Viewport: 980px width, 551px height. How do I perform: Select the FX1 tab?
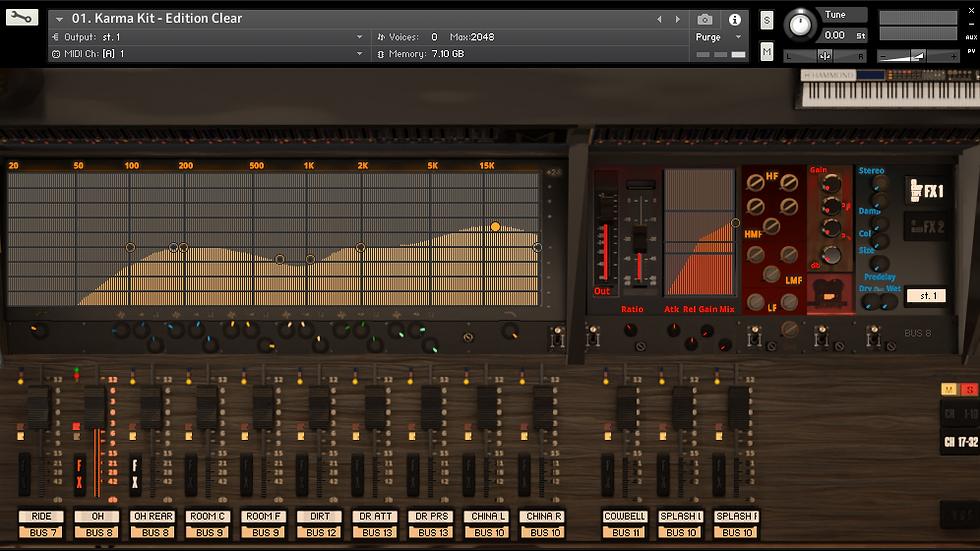(x=926, y=191)
